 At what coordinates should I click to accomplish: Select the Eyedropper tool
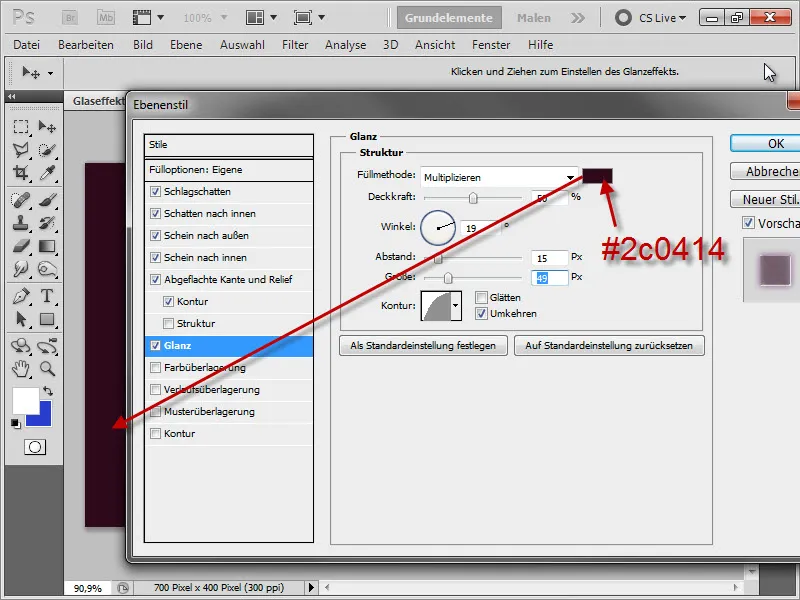coord(47,173)
